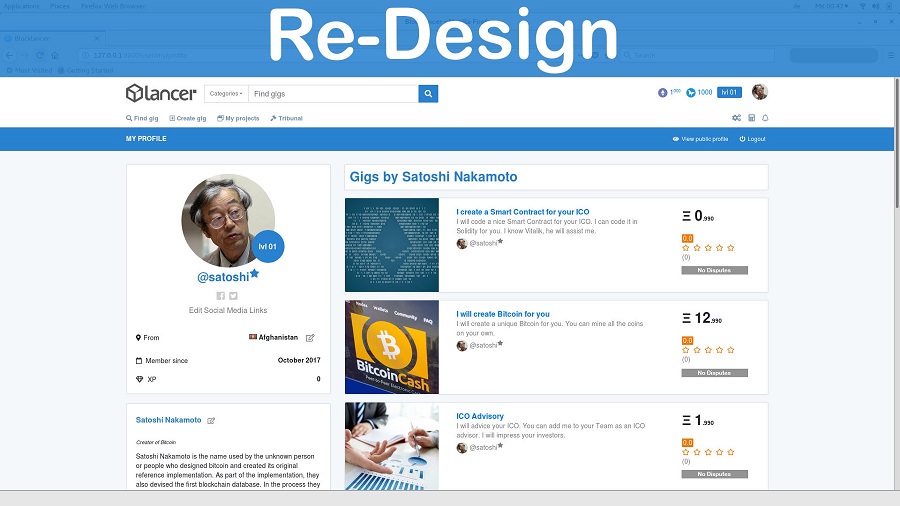Click @satoshi avatar under ICO Advisory gig
900x506 pixels.
(461, 447)
